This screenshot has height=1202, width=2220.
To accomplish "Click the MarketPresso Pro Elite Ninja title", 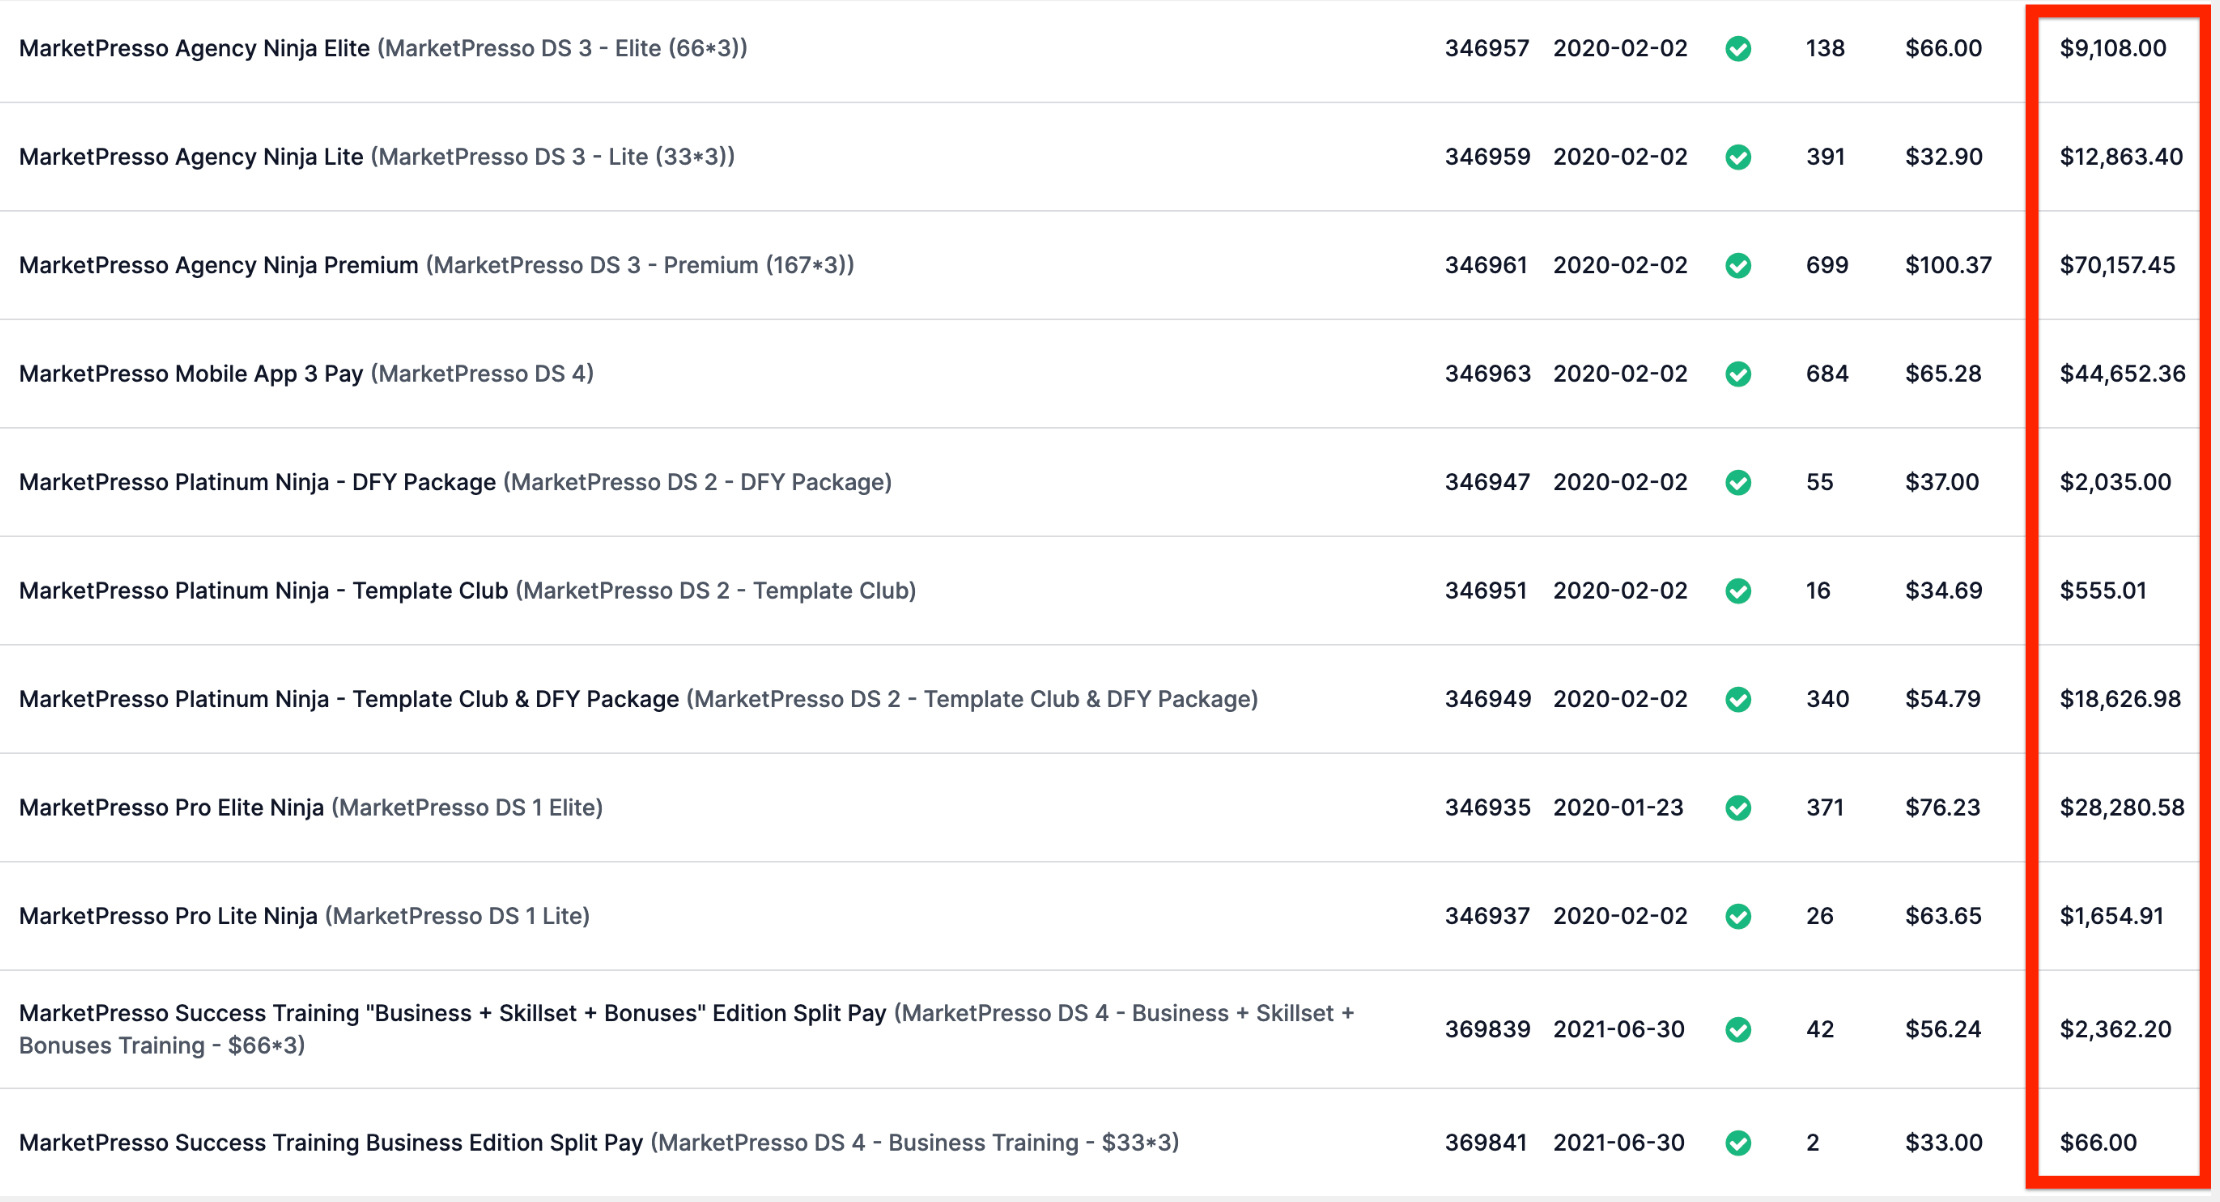I will click(171, 808).
